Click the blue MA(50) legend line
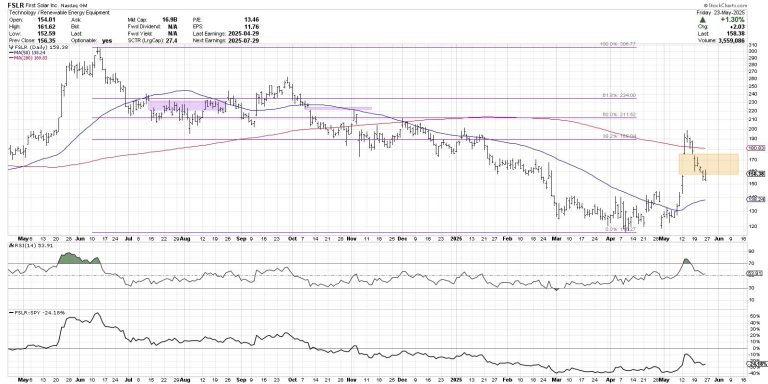 pyautogui.click(x=10, y=52)
